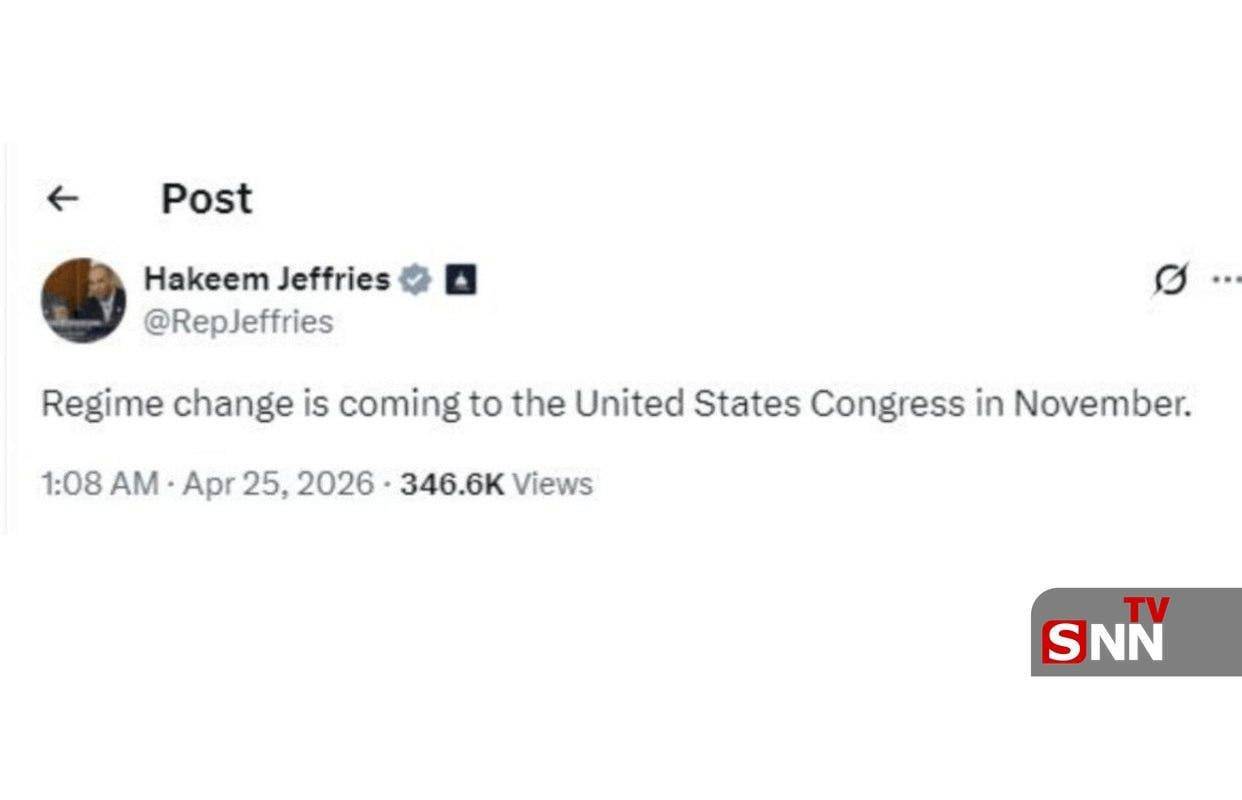Open the three-dot more options menu
Screen dimensions: 1242x800
pyautogui.click(x=1226, y=280)
